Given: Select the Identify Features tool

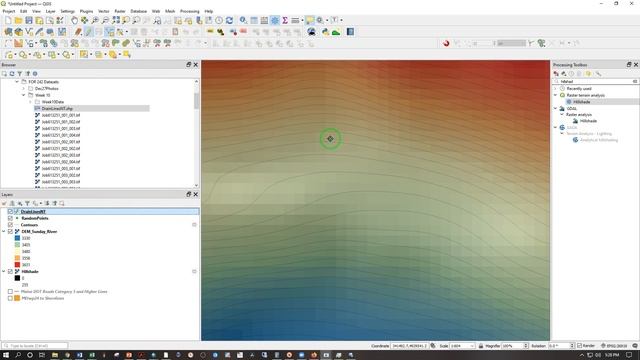Looking at the screenshot, I should coord(243,20).
